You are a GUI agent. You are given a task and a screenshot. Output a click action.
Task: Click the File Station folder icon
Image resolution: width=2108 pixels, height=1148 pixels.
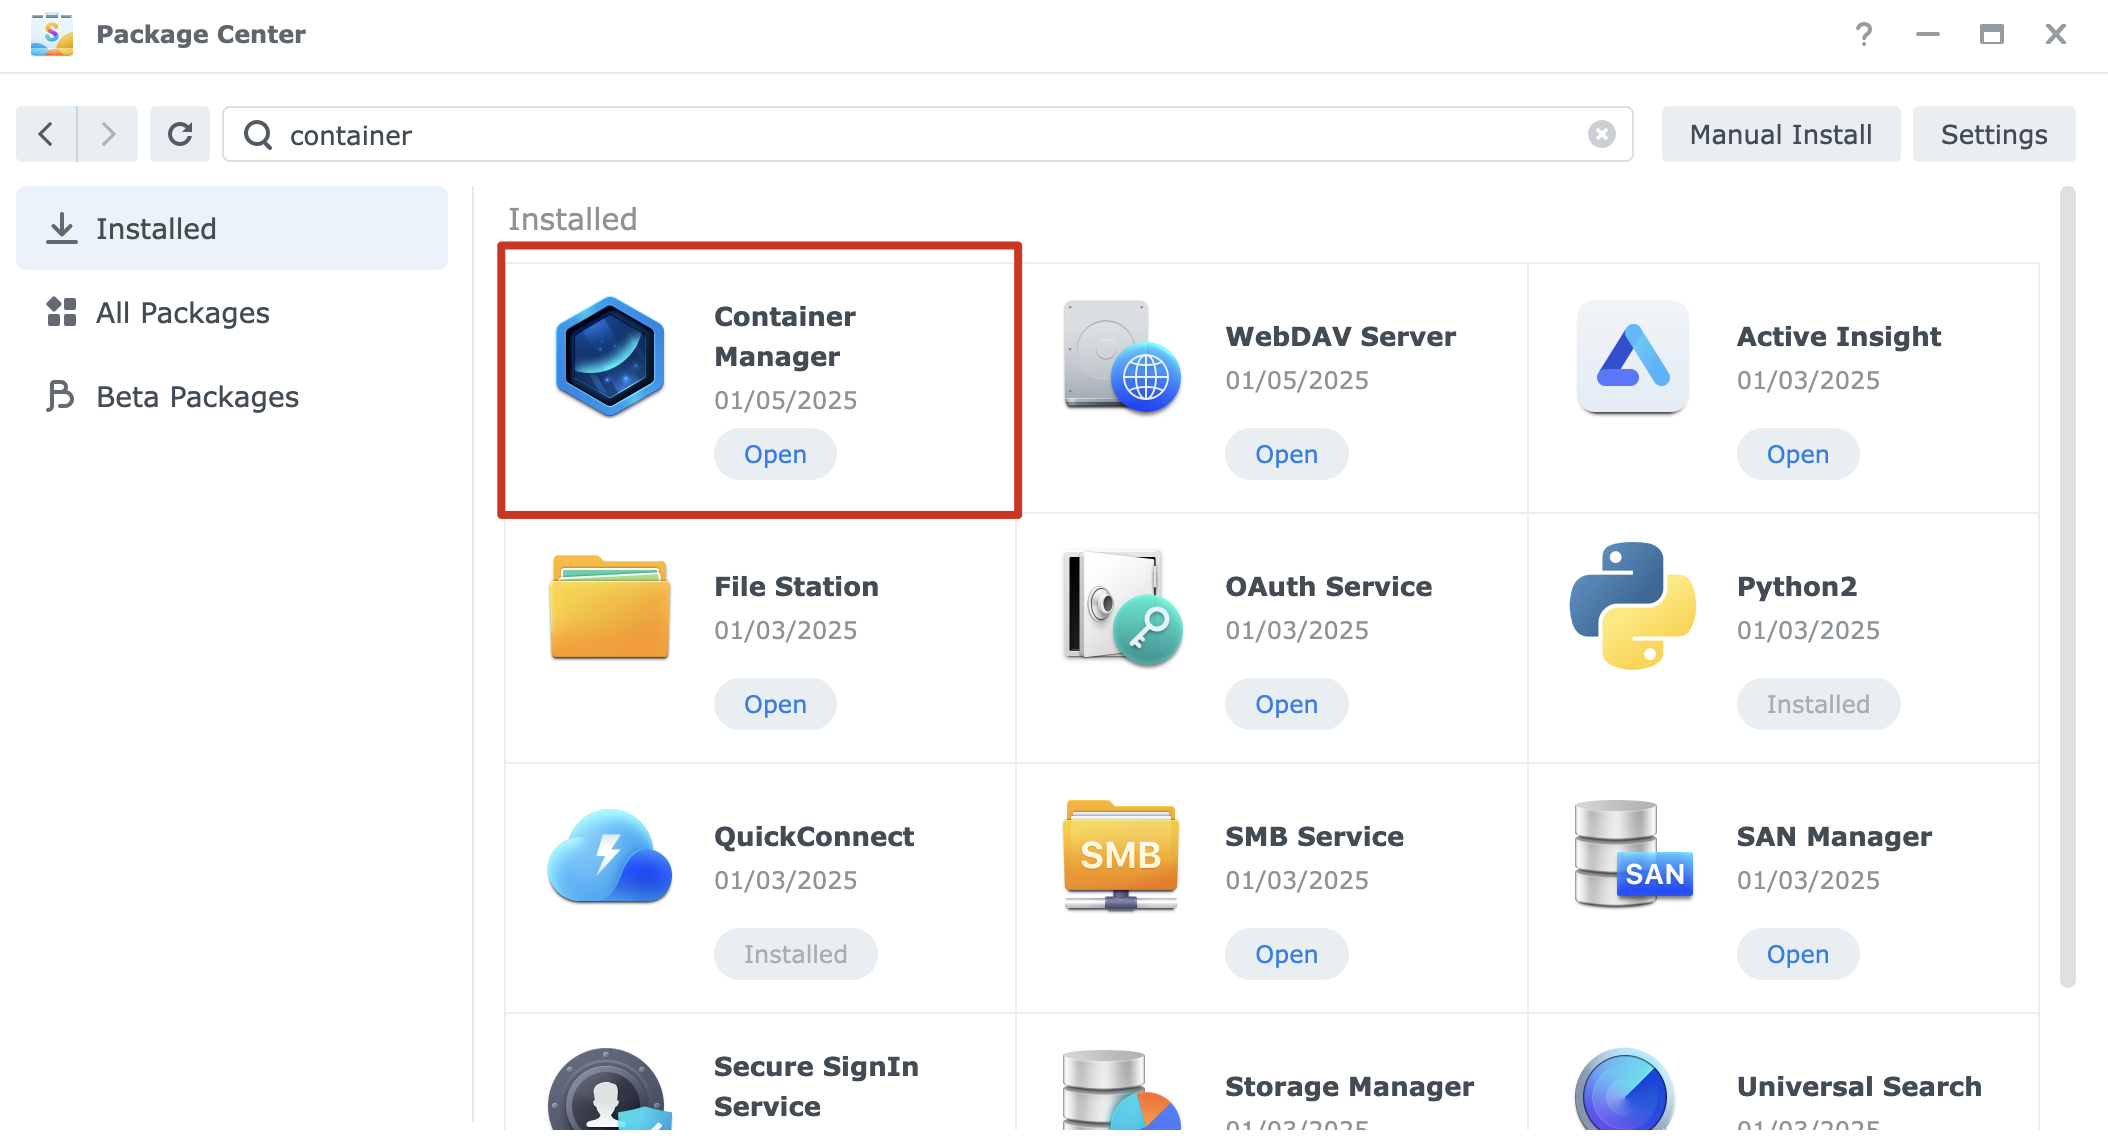point(610,606)
